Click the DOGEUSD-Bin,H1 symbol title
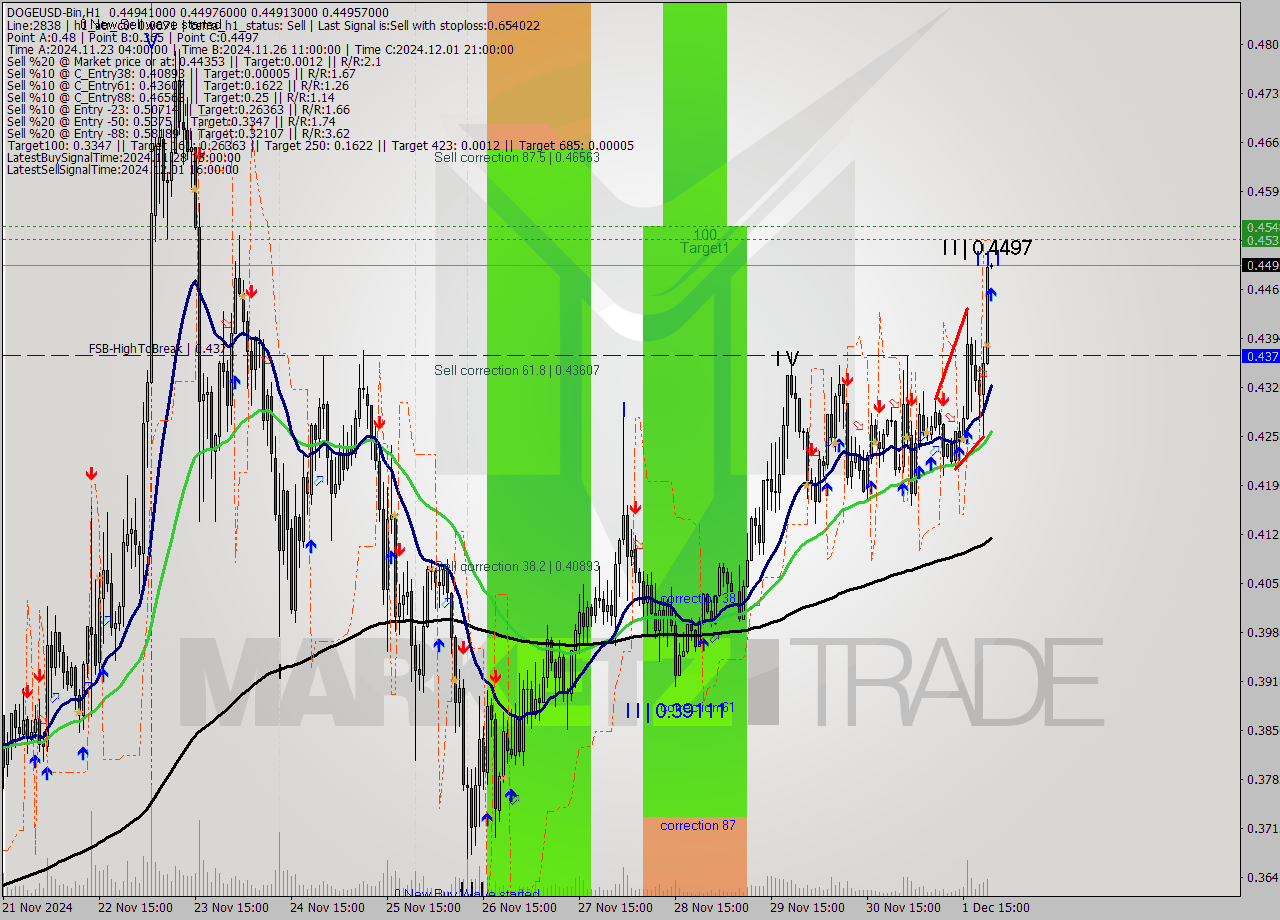The height and width of the screenshot is (920, 1280). point(52,11)
